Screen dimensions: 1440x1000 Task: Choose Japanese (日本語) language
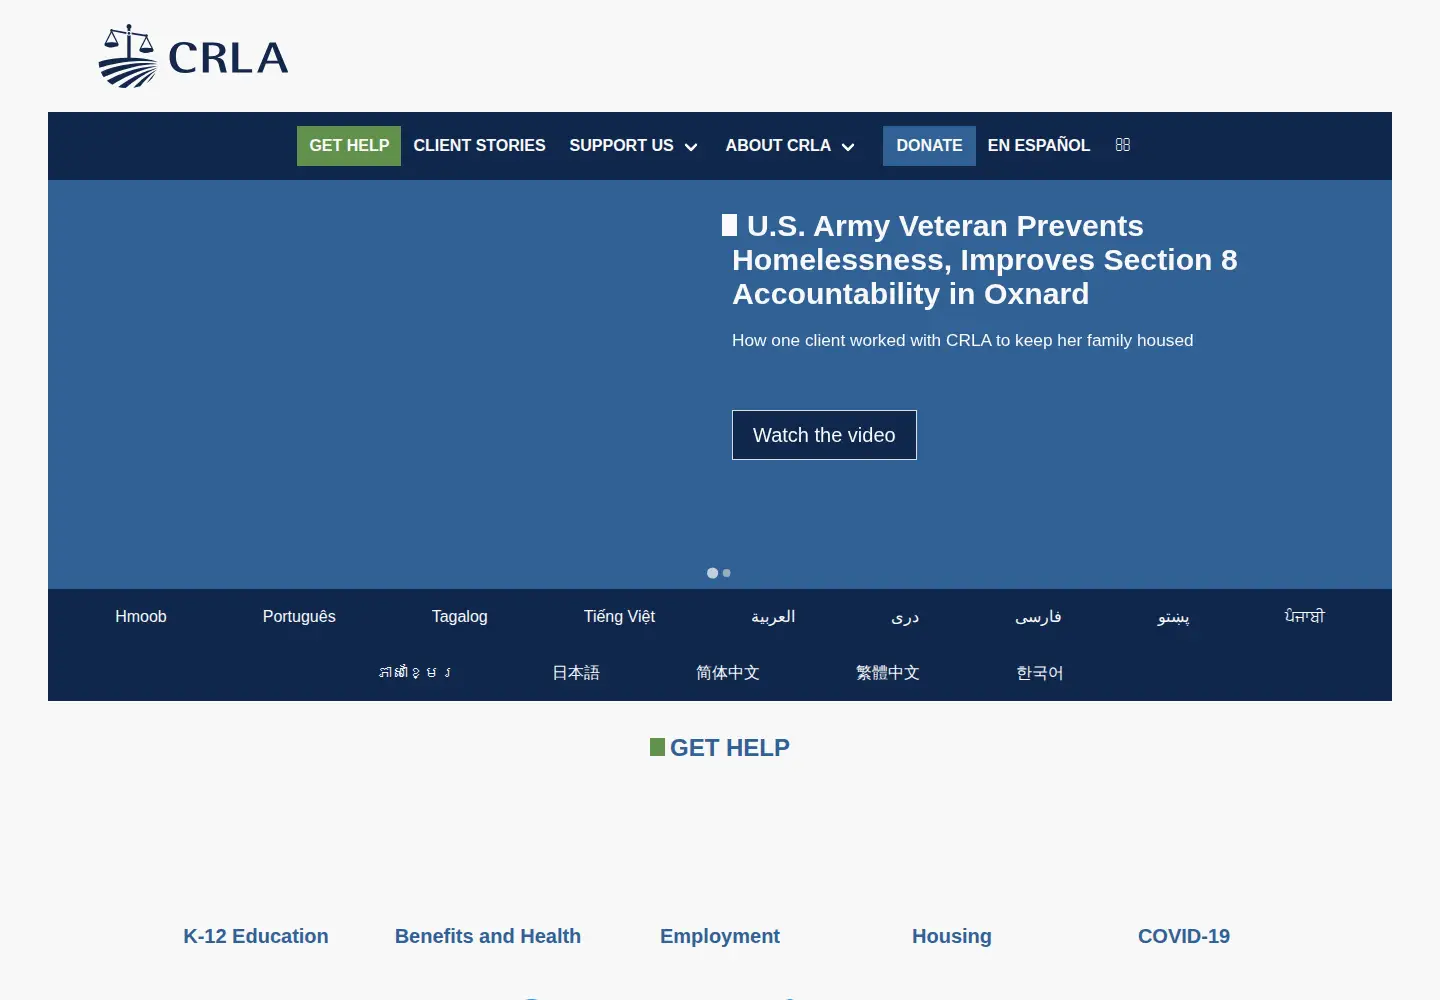[576, 673]
